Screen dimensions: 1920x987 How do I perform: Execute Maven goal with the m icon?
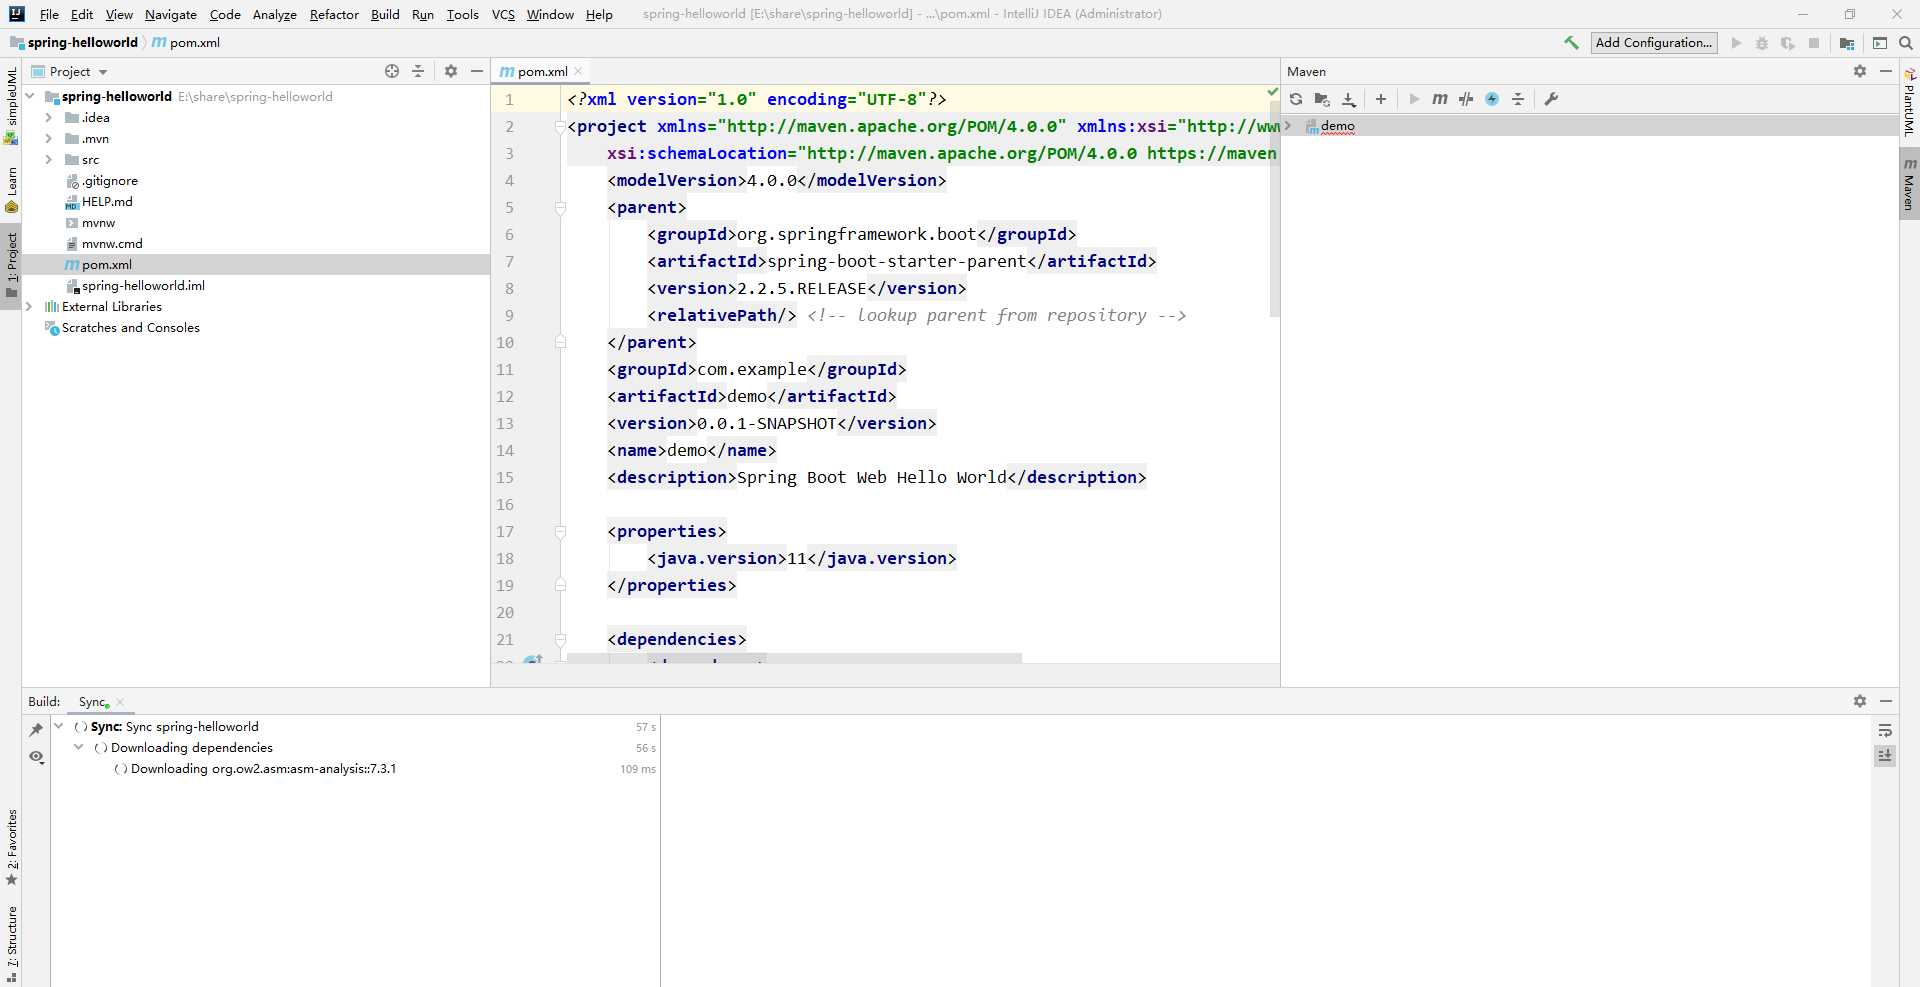coord(1440,99)
